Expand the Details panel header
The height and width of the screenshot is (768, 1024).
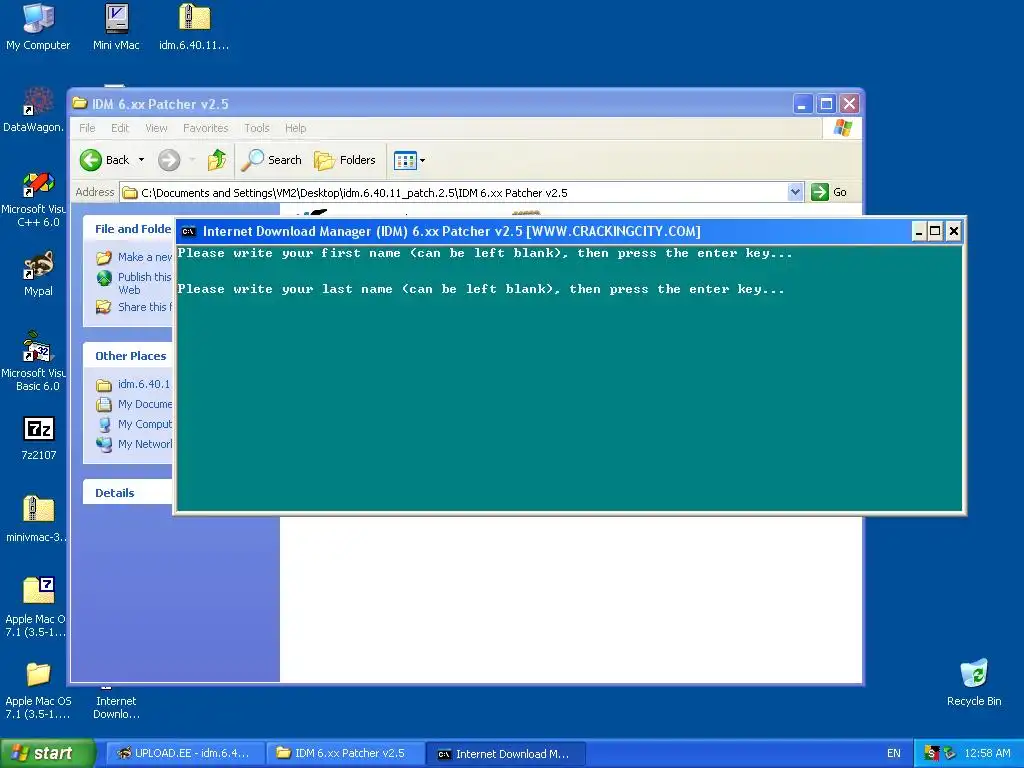129,492
